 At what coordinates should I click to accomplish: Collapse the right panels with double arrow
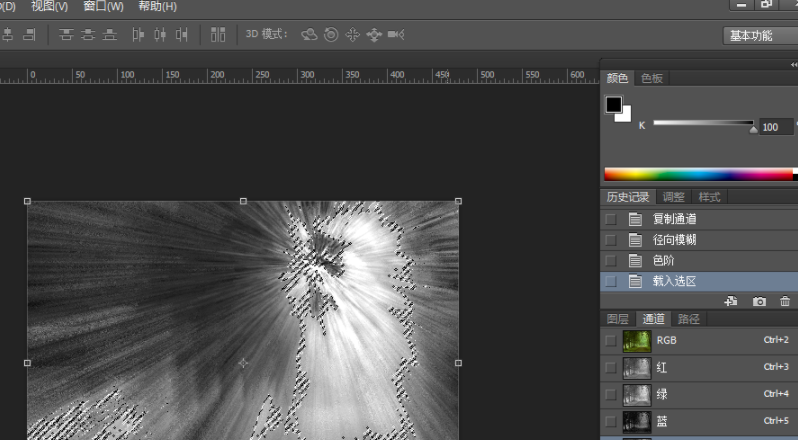click(x=793, y=64)
